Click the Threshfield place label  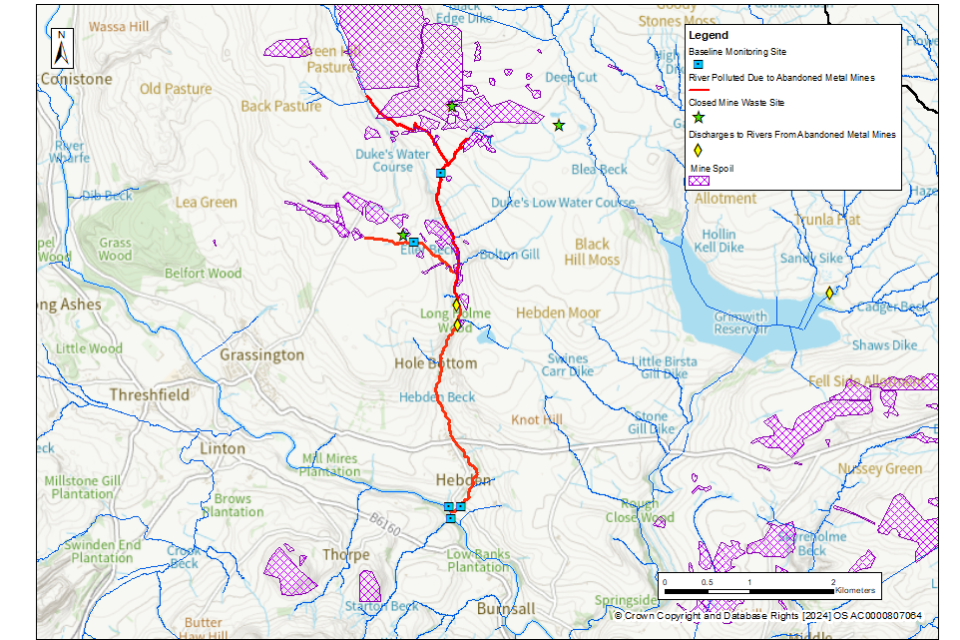tap(149, 395)
